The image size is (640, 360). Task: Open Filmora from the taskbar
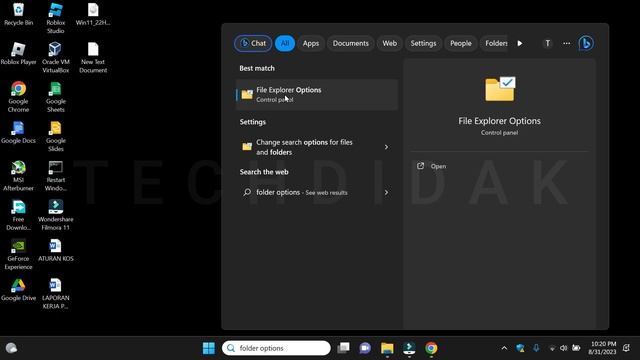click(x=409, y=348)
